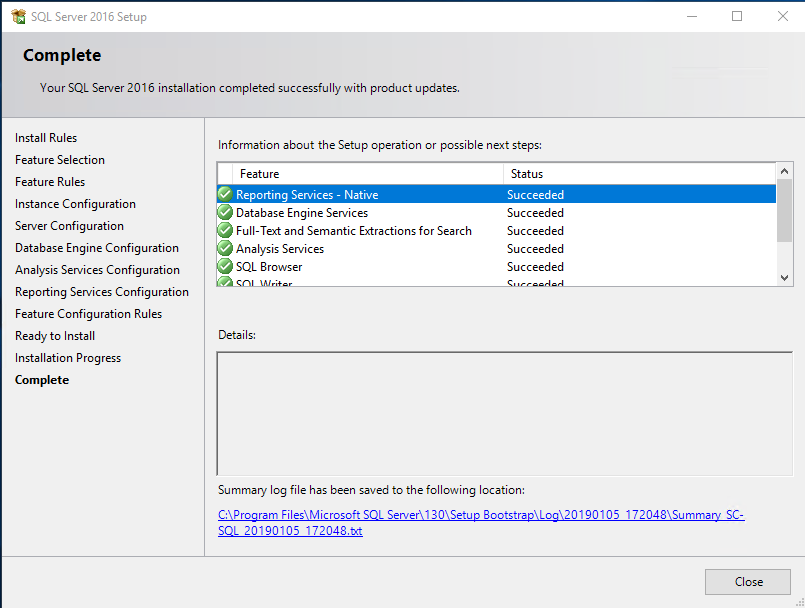Click the Close button to finish setup

748,581
